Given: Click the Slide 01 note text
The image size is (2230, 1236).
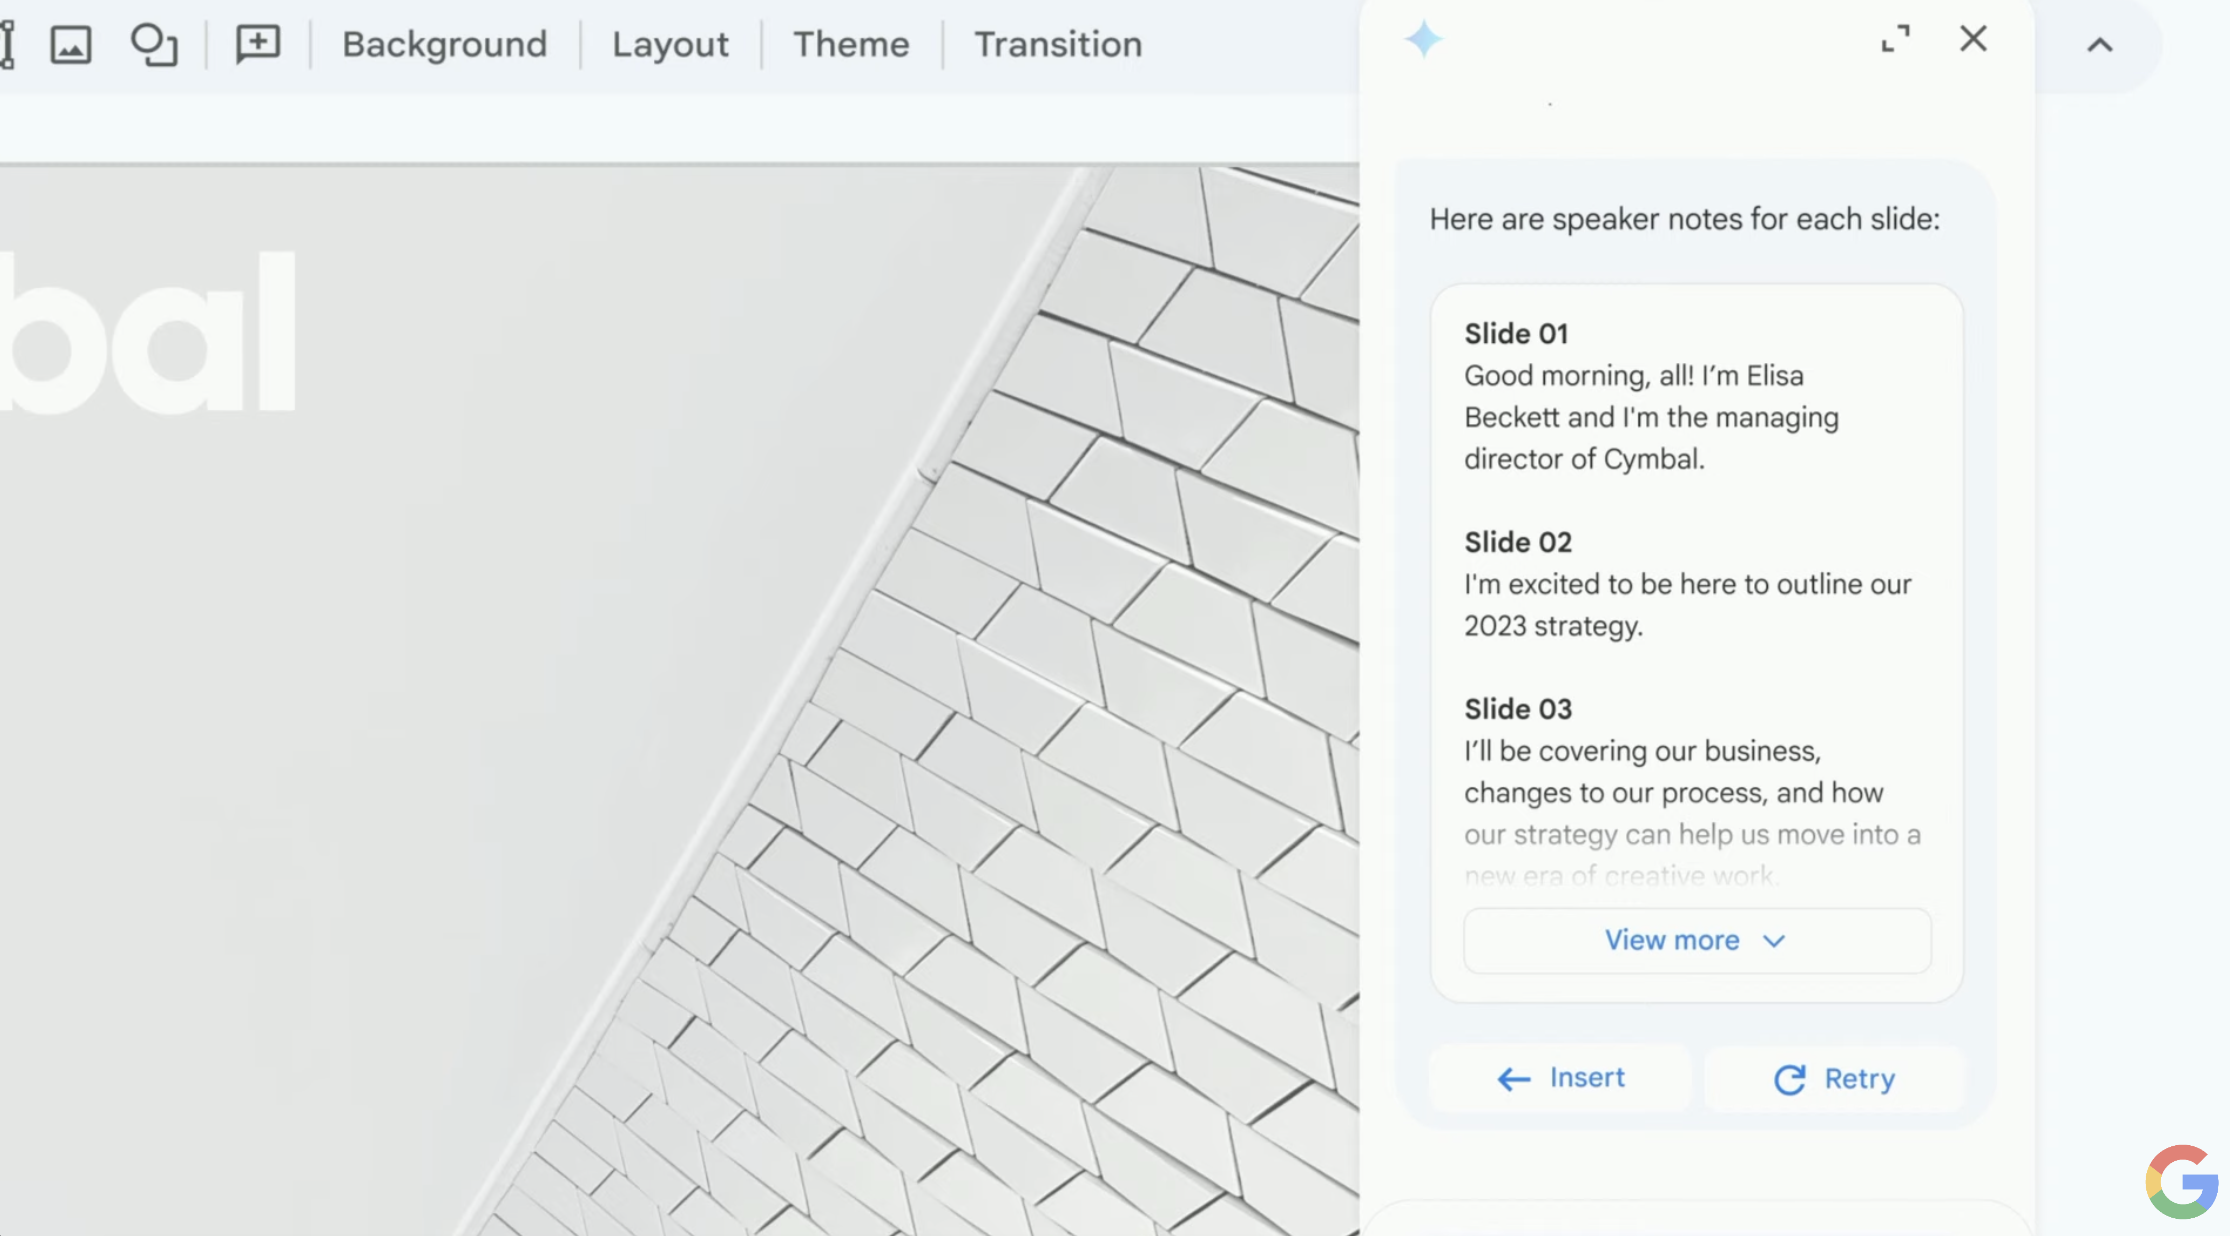Looking at the screenshot, I should click(x=1651, y=417).
